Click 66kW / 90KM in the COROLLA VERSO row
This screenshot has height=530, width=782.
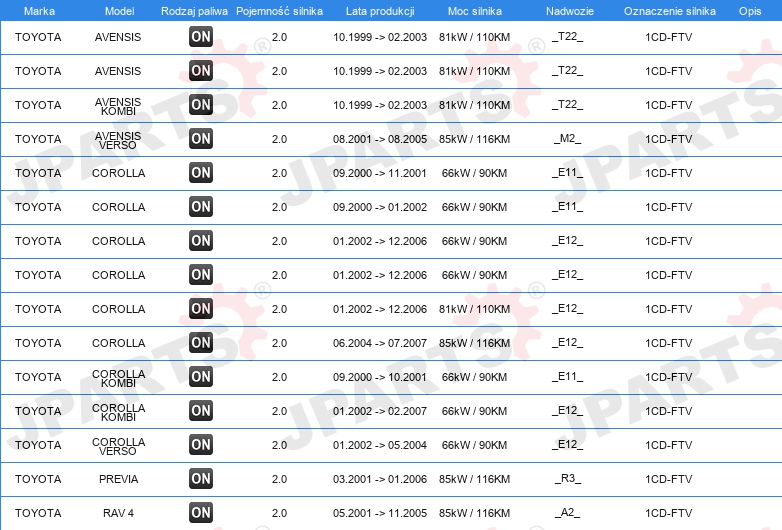474,445
